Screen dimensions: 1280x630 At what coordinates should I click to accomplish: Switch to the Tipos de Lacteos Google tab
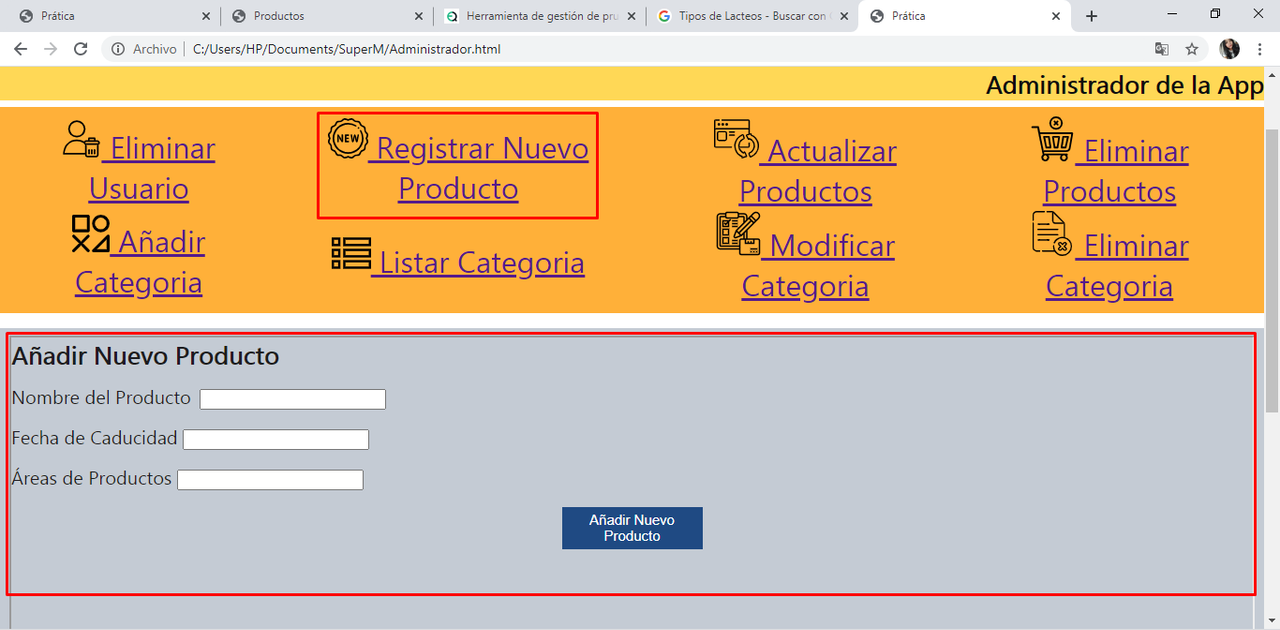point(752,16)
